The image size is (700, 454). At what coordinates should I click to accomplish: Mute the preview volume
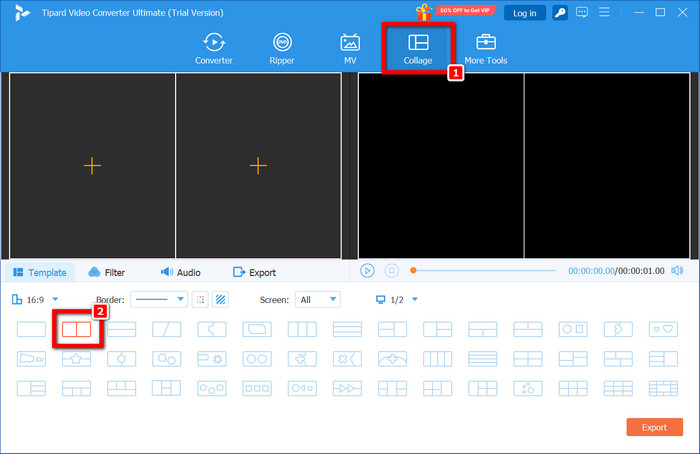(677, 271)
